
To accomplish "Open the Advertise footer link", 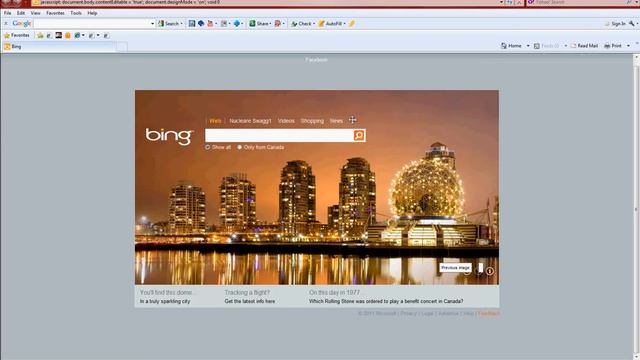I will (448, 313).
